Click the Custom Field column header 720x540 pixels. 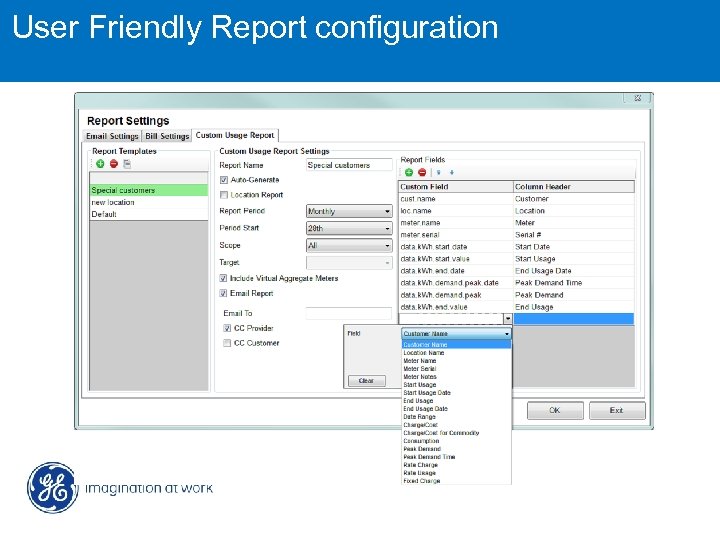tap(456, 187)
